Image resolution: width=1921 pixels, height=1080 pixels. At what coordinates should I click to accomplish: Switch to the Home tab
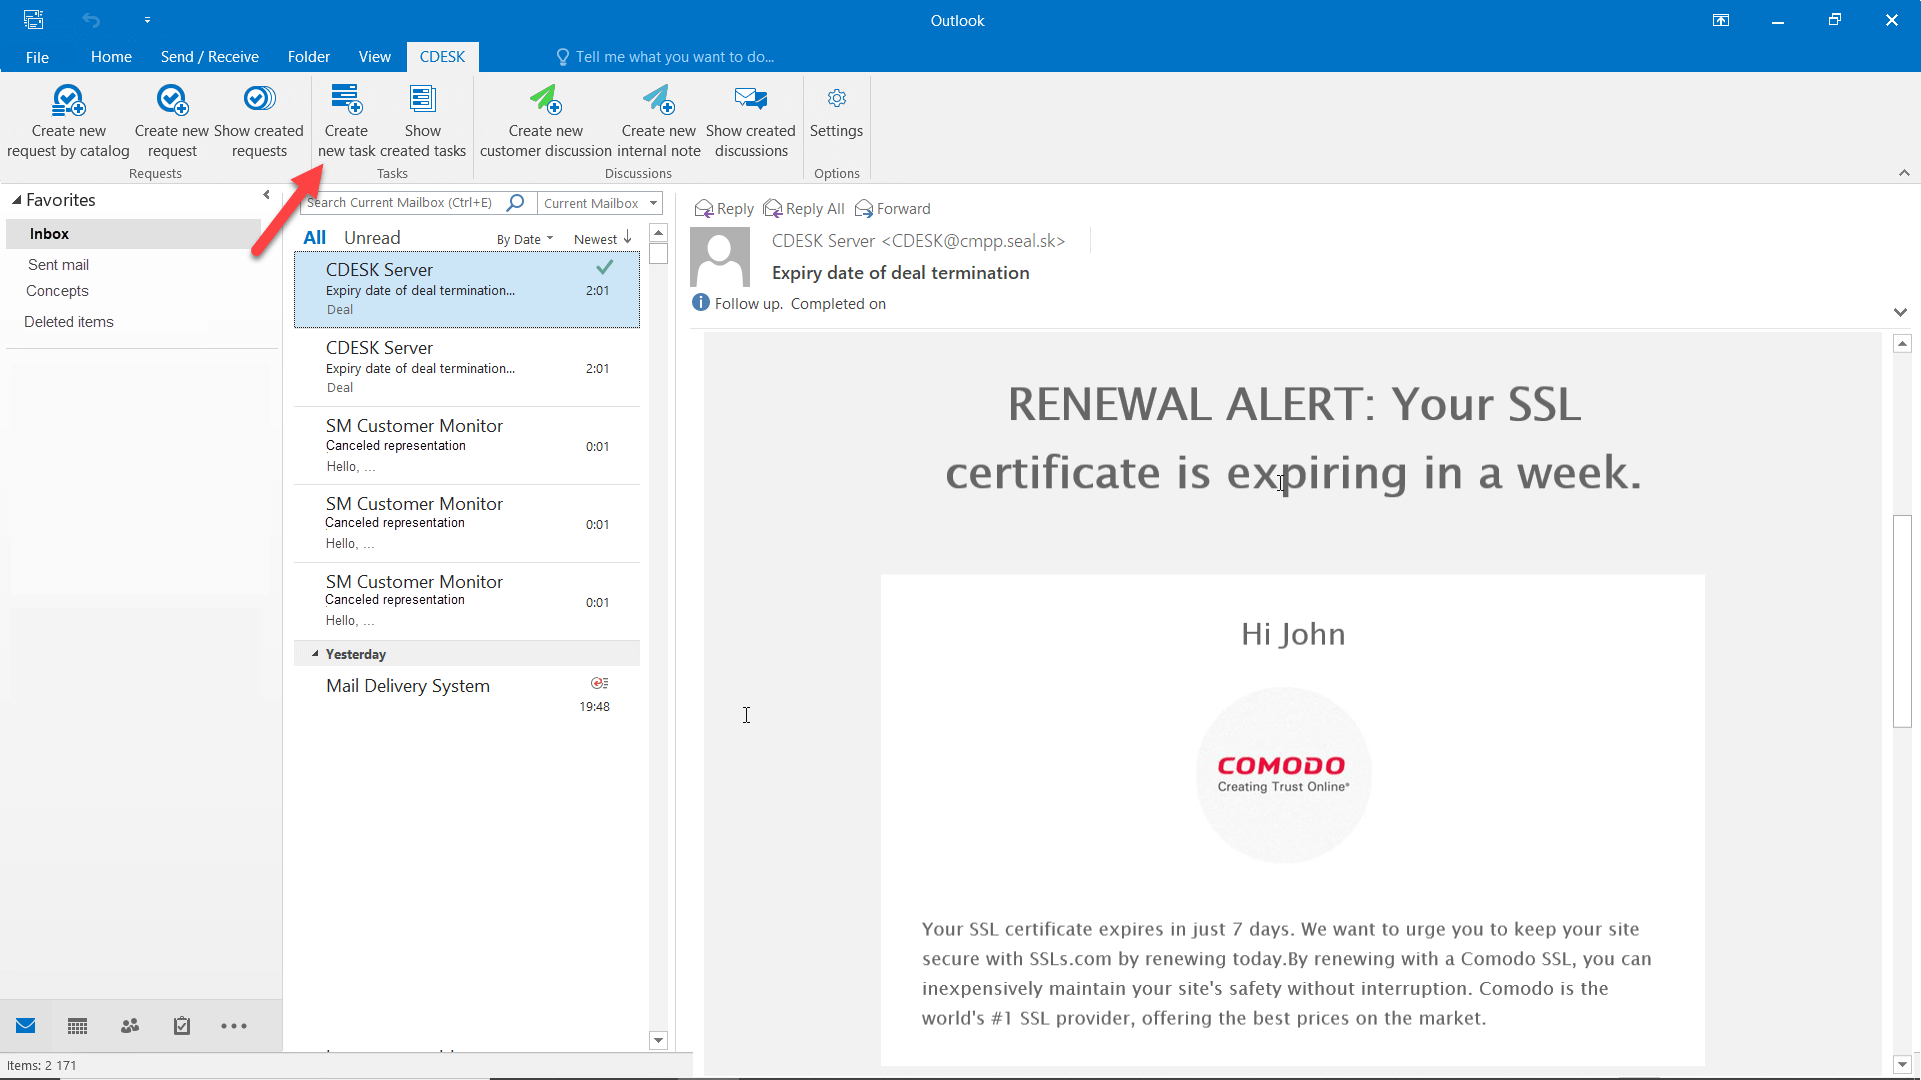pyautogui.click(x=111, y=57)
